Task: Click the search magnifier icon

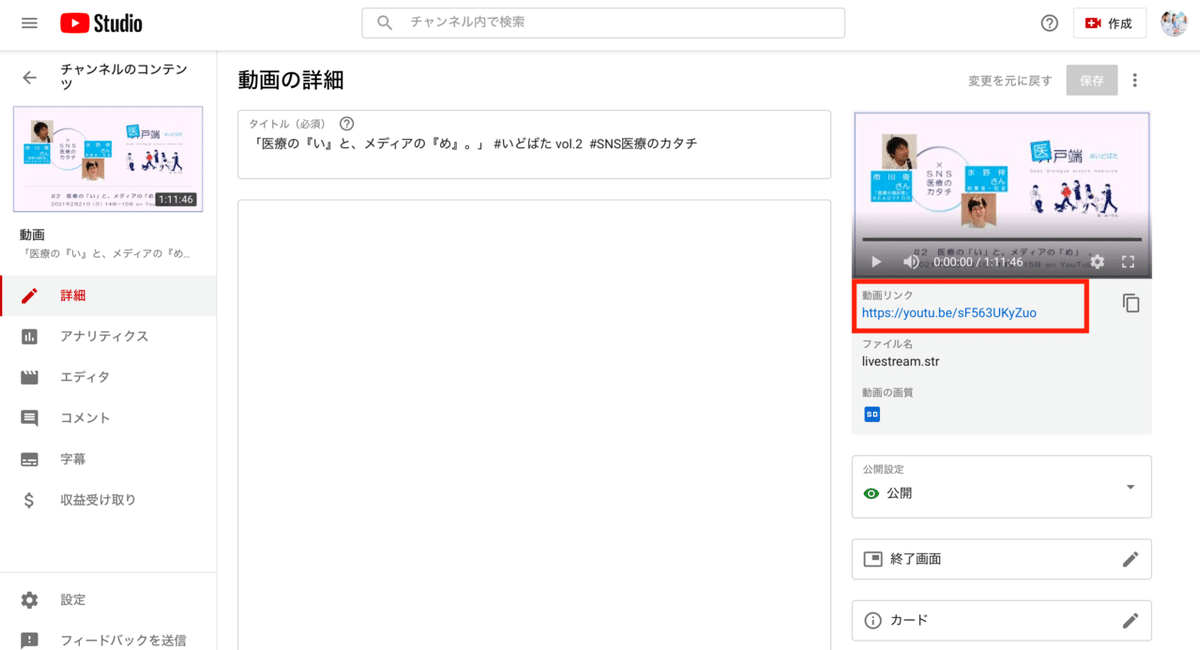Action: coord(384,23)
